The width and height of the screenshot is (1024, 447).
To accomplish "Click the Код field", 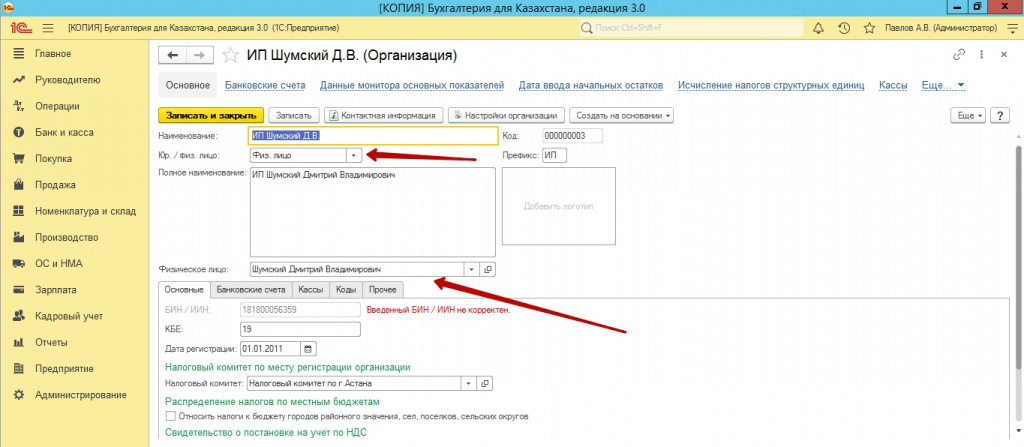I will pyautogui.click(x=573, y=135).
